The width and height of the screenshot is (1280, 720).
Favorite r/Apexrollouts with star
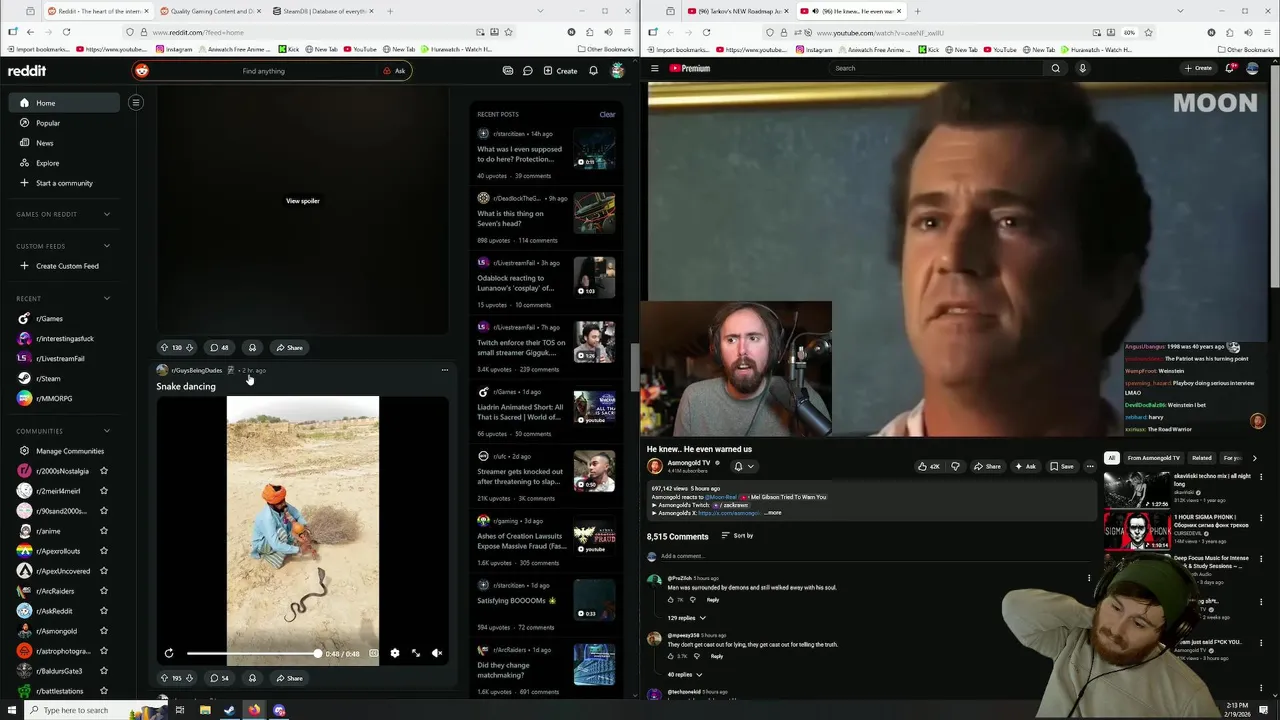104,551
